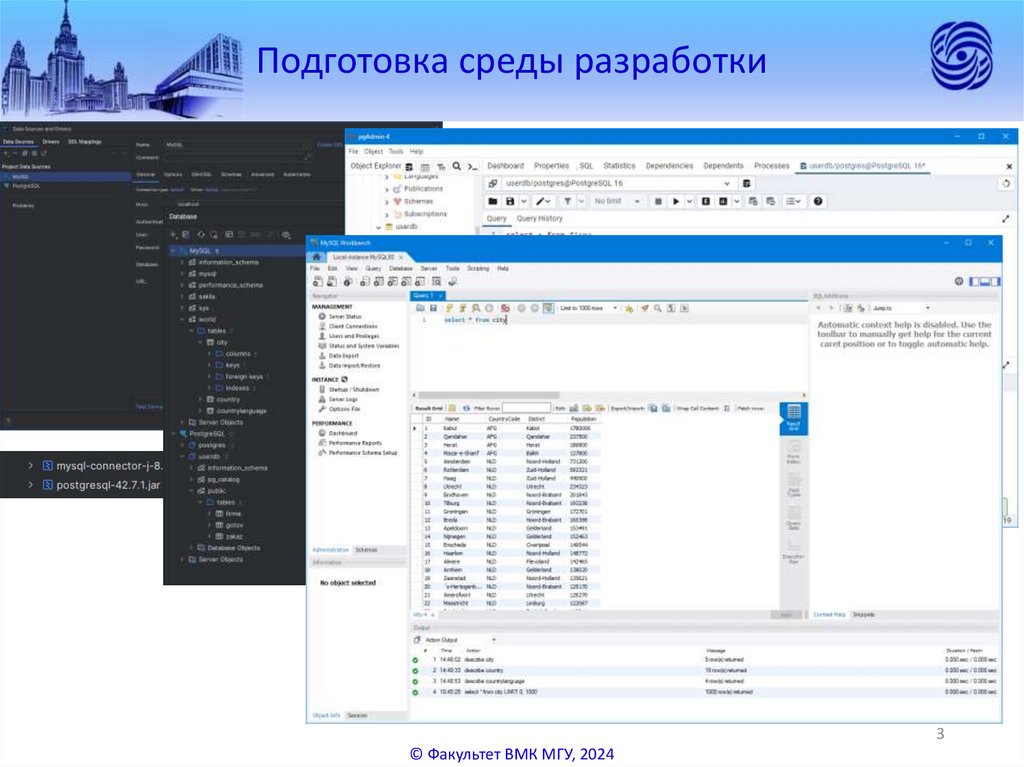Select the Statistics tab in pgAdmin

(619, 166)
